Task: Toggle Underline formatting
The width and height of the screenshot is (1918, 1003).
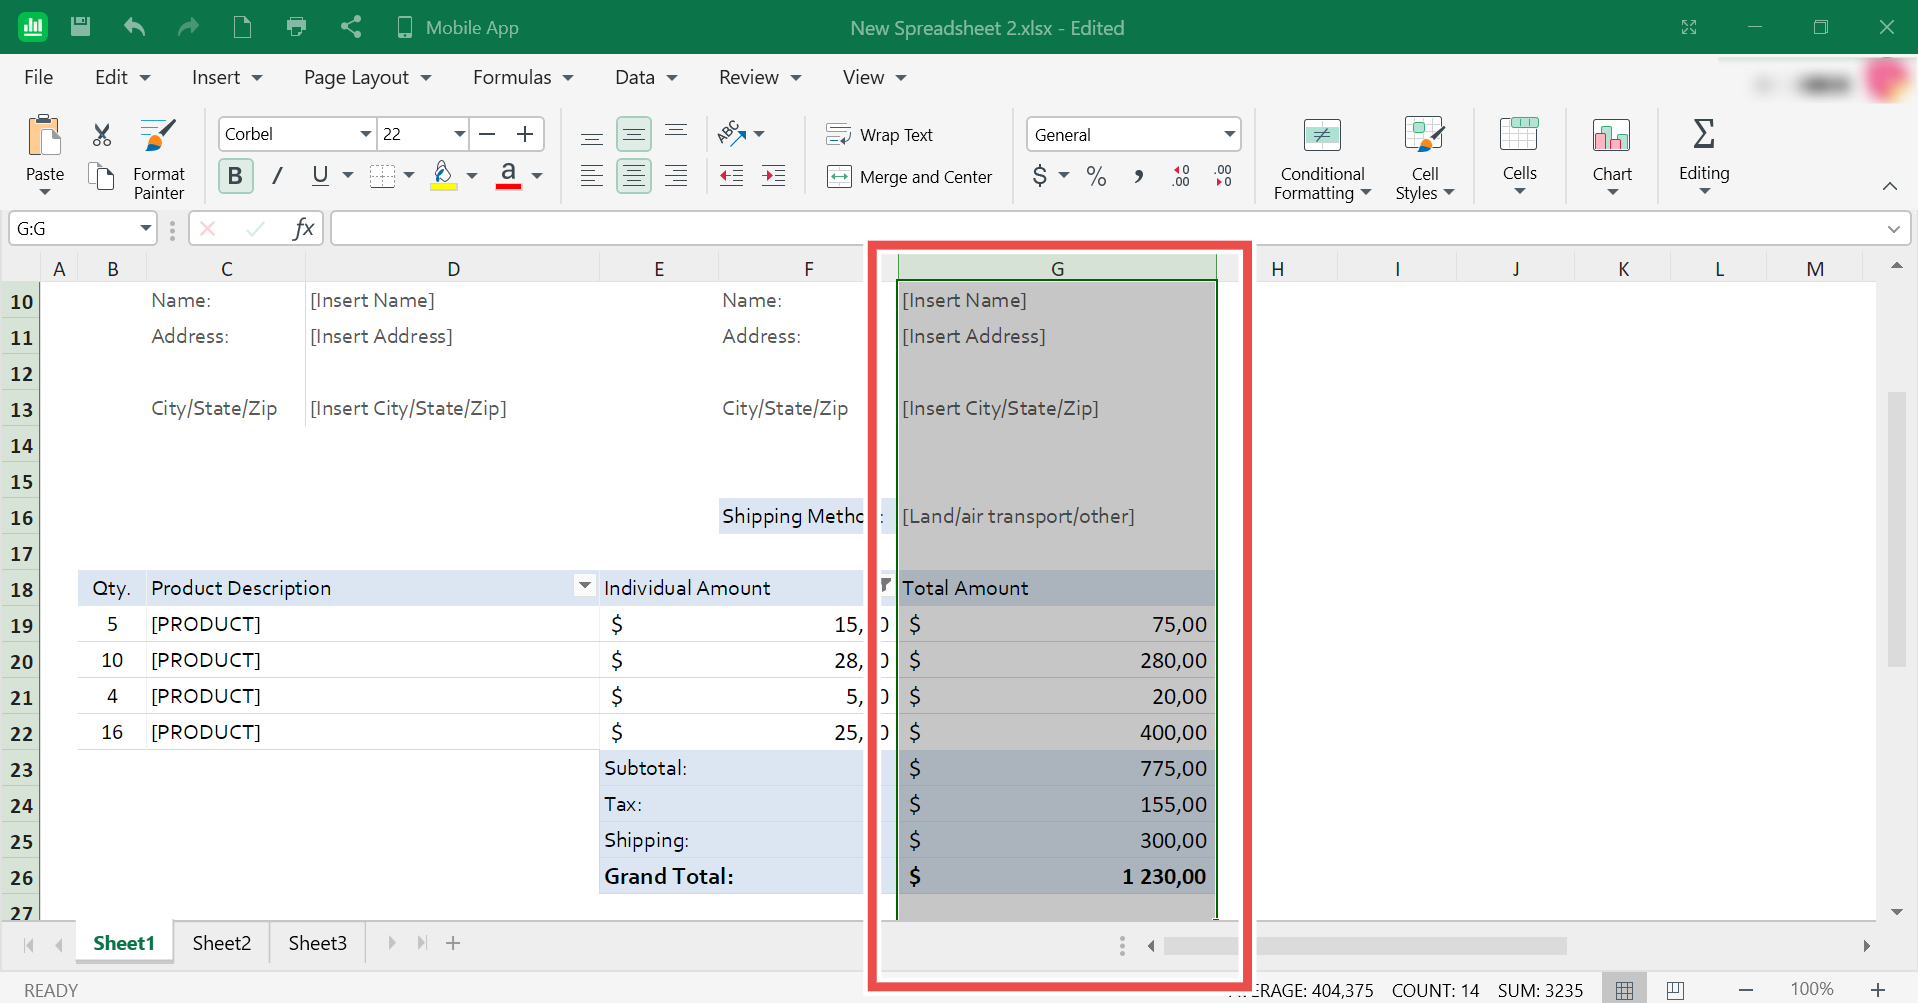Action: (320, 176)
